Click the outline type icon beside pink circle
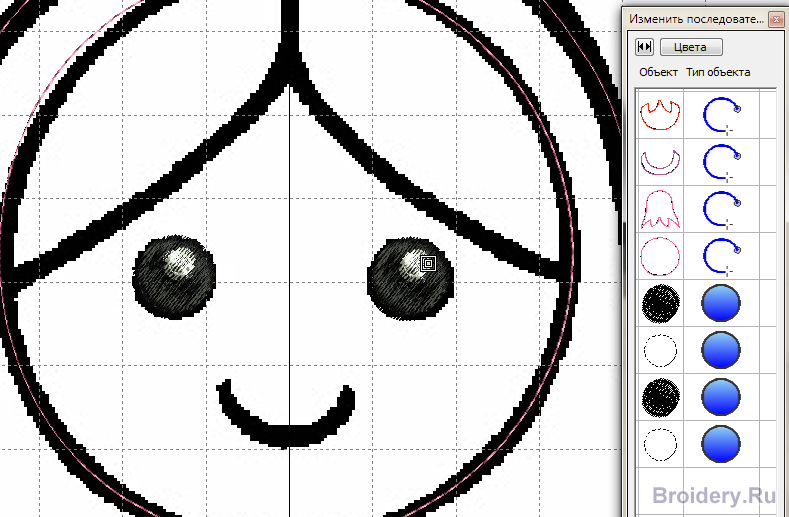789x517 pixels. click(722, 257)
